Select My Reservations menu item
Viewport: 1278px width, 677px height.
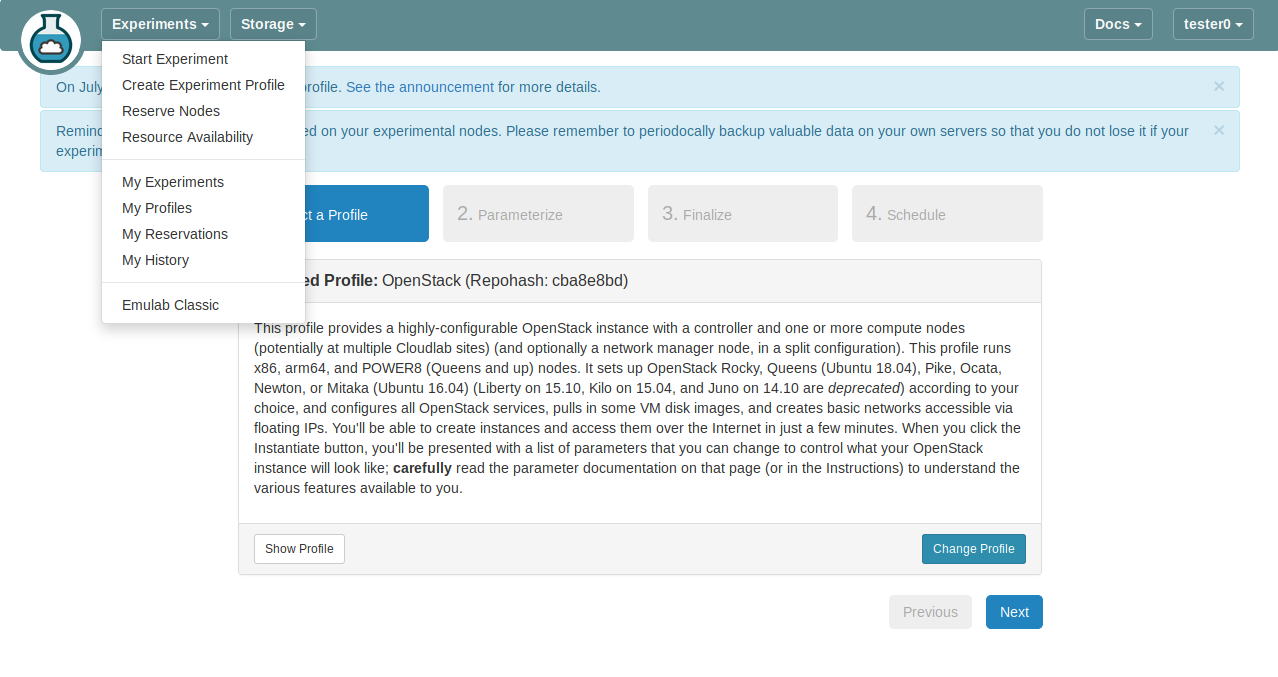coord(175,234)
